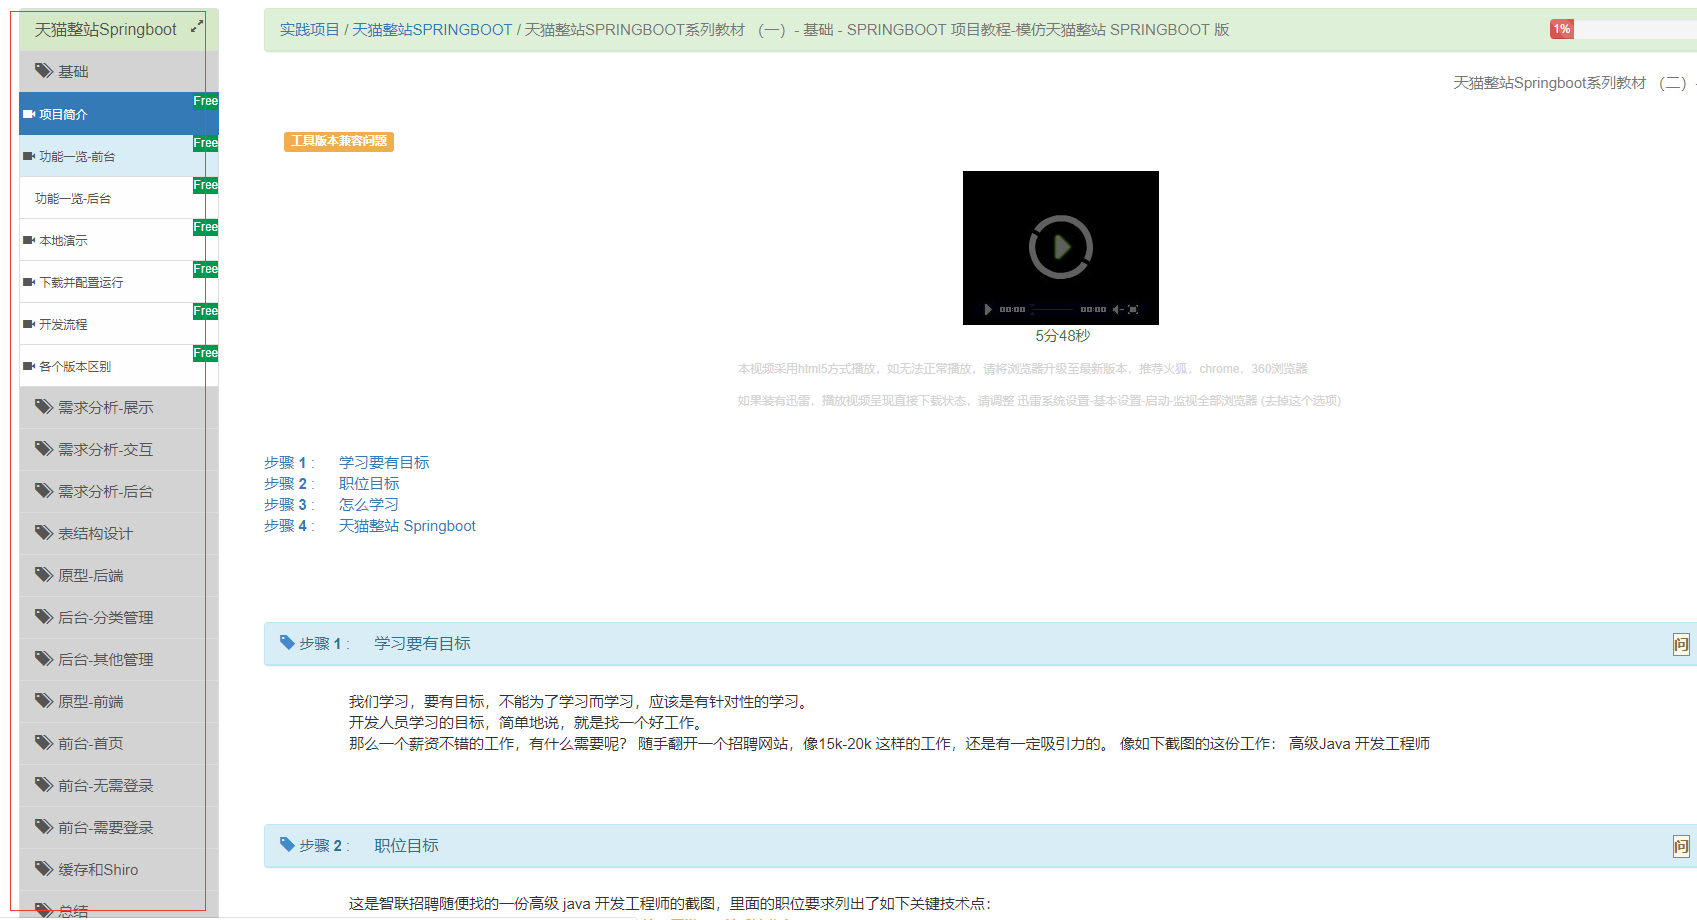Click the large circular play button on video

[x=1061, y=247]
